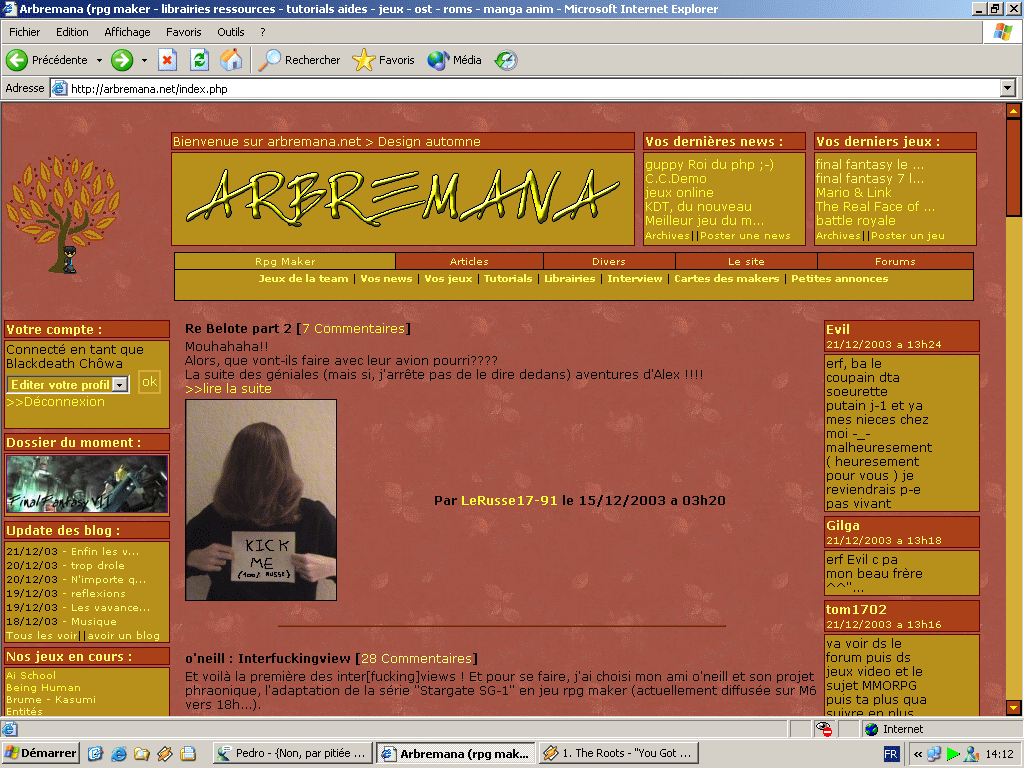The image size is (1024, 768).
Task: Click the ok button beside profile dropdown
Action: (150, 382)
